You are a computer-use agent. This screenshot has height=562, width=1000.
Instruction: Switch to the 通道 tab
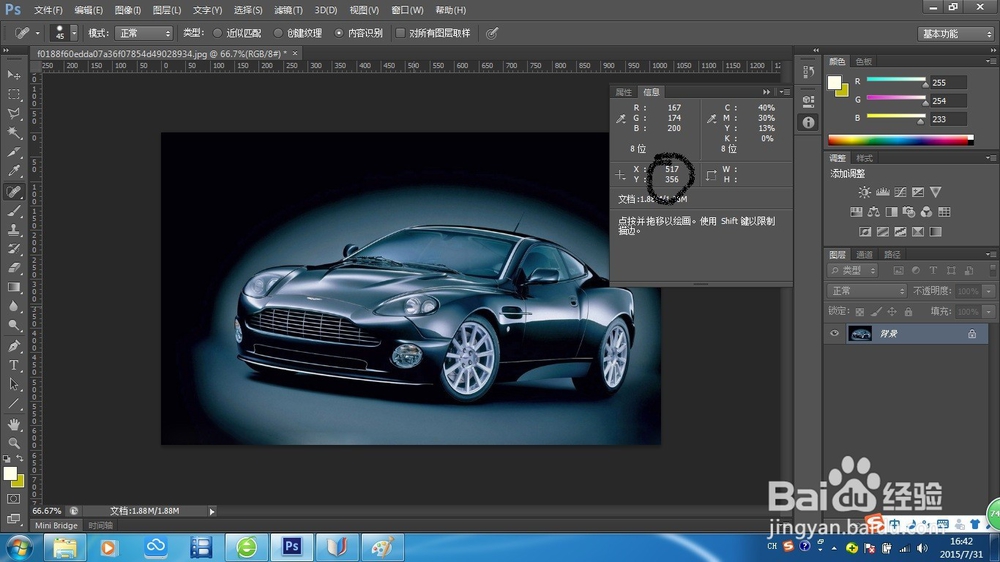pyautogui.click(x=865, y=255)
